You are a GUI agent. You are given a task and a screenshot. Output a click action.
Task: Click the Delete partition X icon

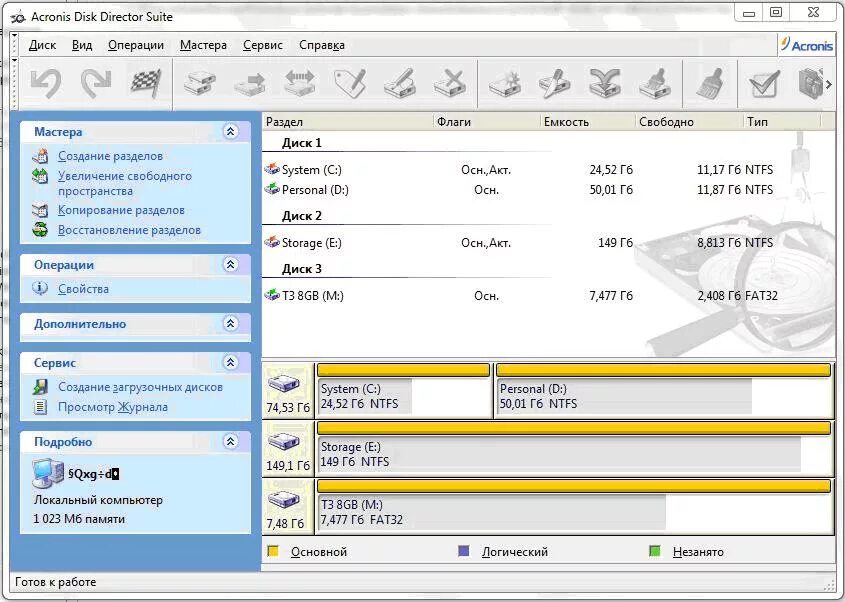pyautogui.click(x=450, y=83)
